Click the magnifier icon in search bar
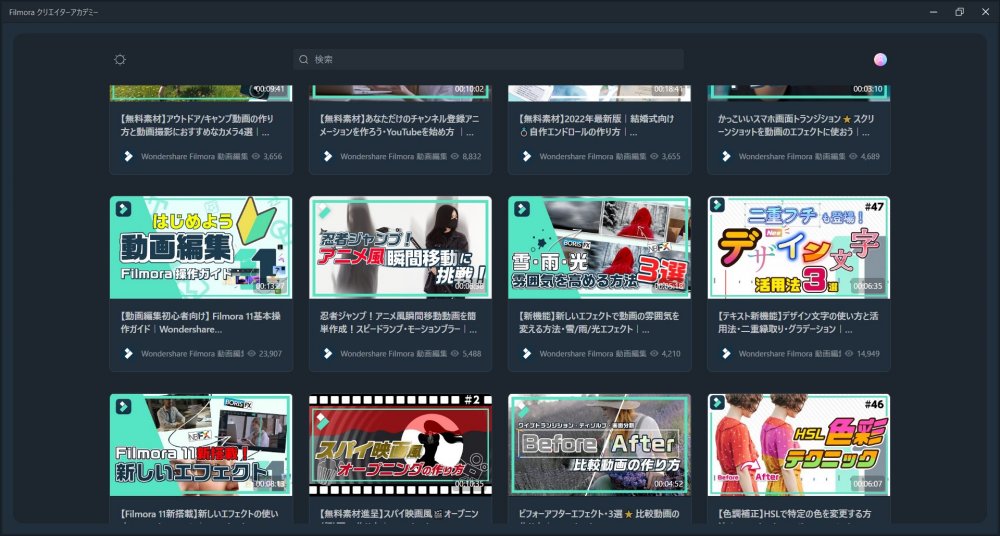 pyautogui.click(x=304, y=59)
